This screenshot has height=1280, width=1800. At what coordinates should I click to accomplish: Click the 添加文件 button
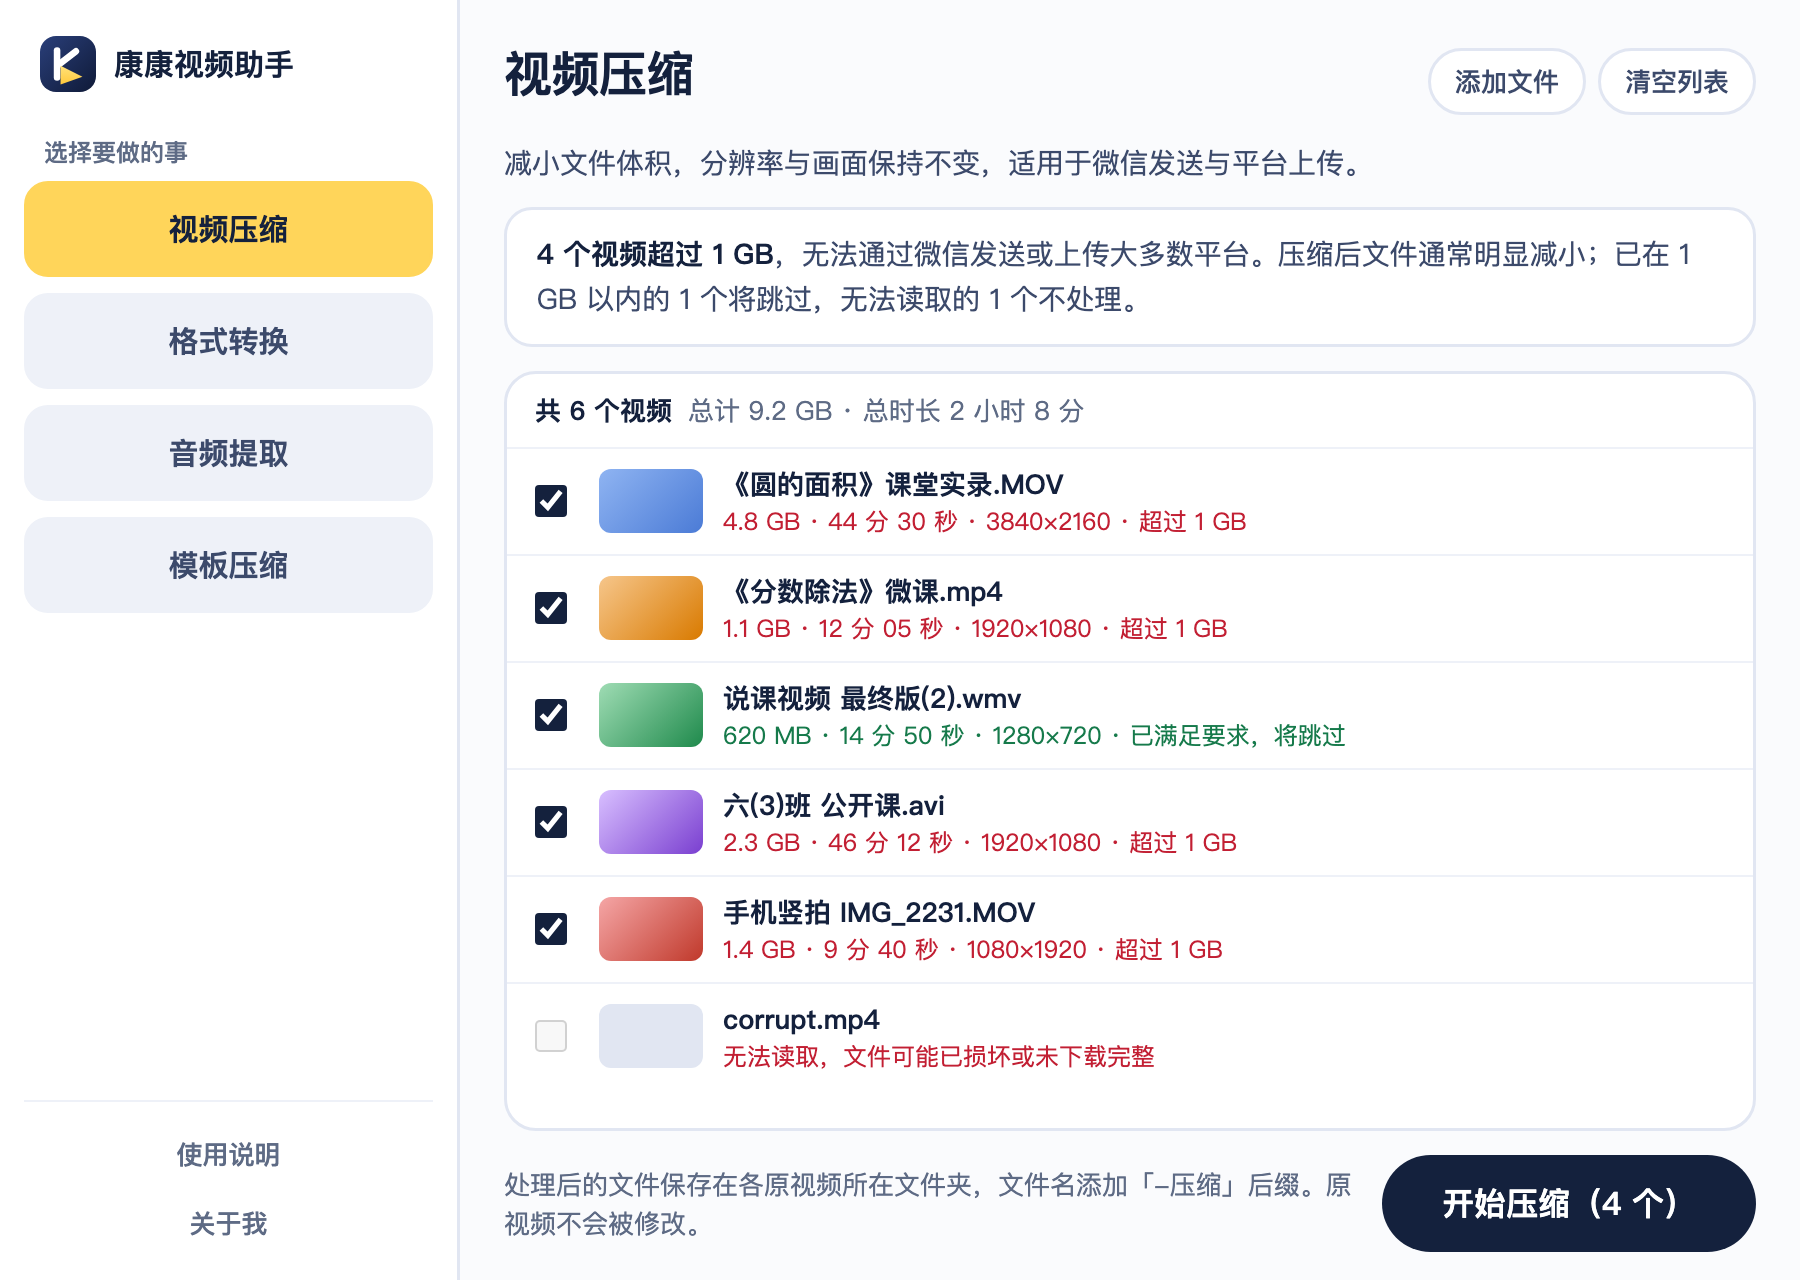(x=1506, y=82)
